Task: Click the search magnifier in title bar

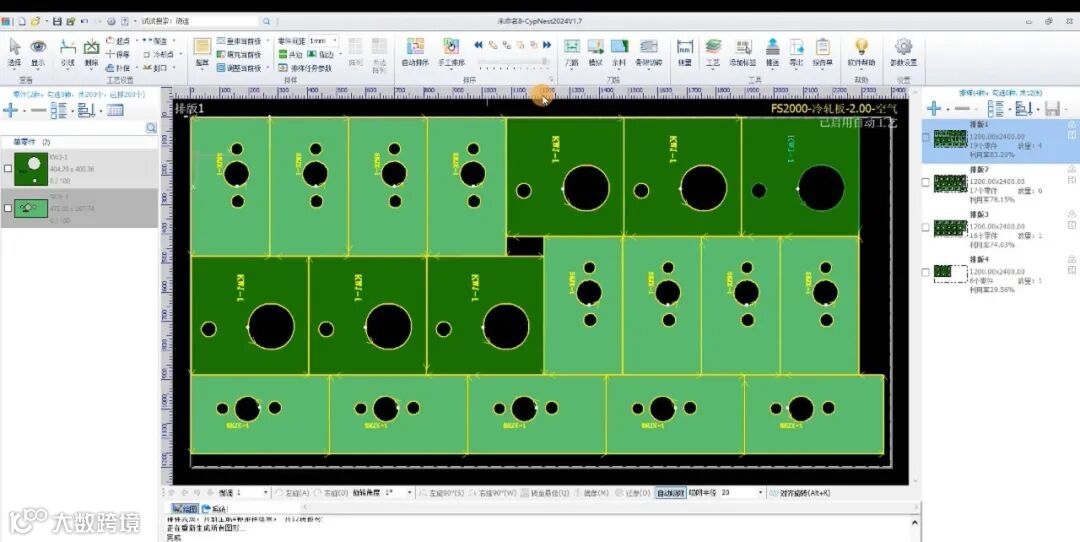Action: (x=267, y=21)
